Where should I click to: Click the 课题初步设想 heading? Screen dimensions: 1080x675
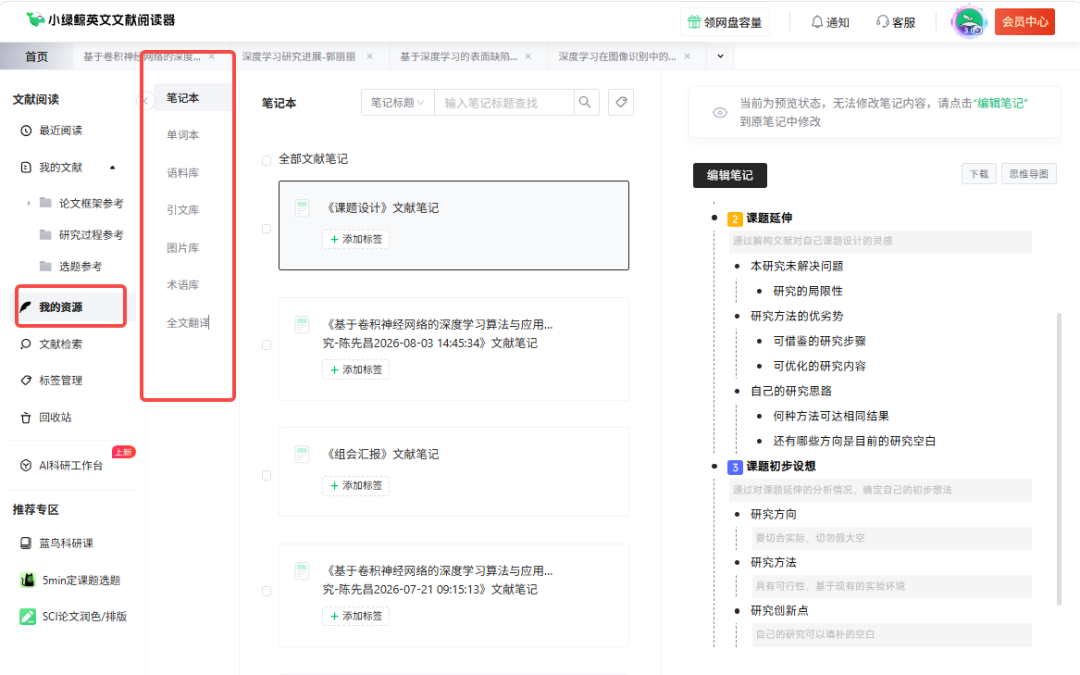[x=780, y=466]
